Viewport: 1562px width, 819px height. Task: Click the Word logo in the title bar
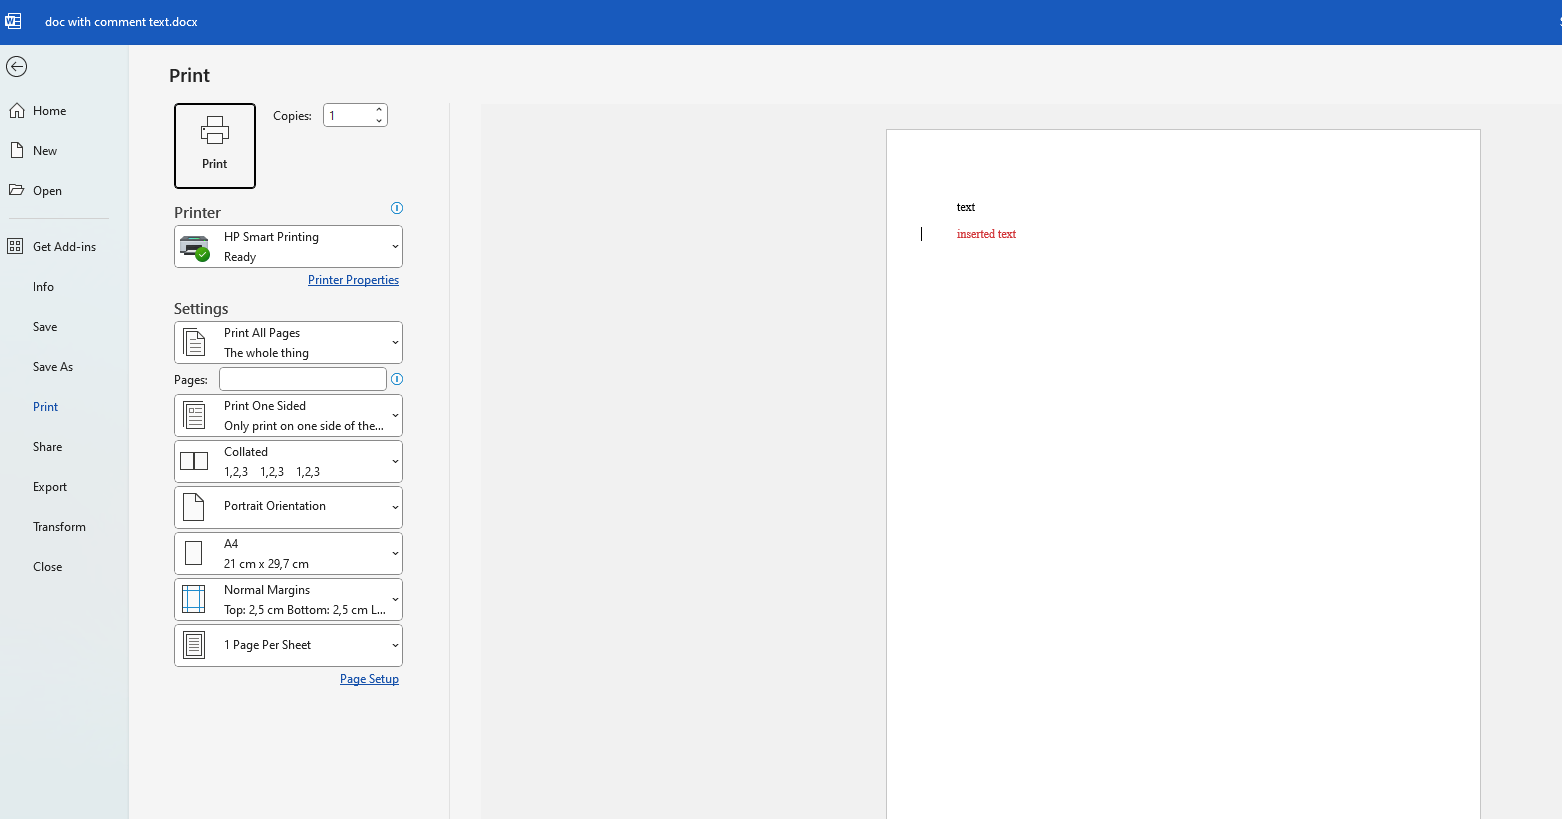click(13, 20)
